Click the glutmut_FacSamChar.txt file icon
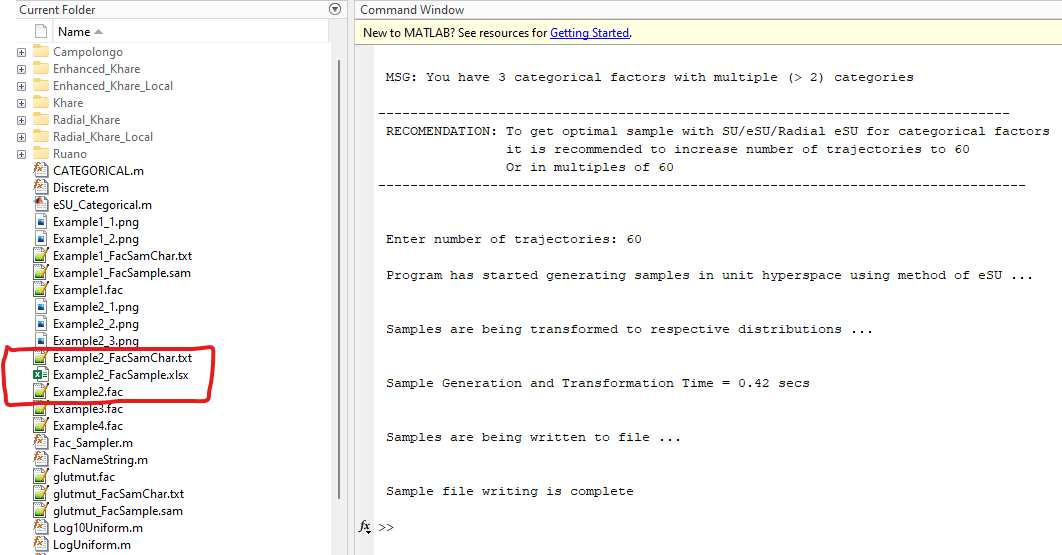Viewport: 1062px width, 555px height. tap(40, 493)
